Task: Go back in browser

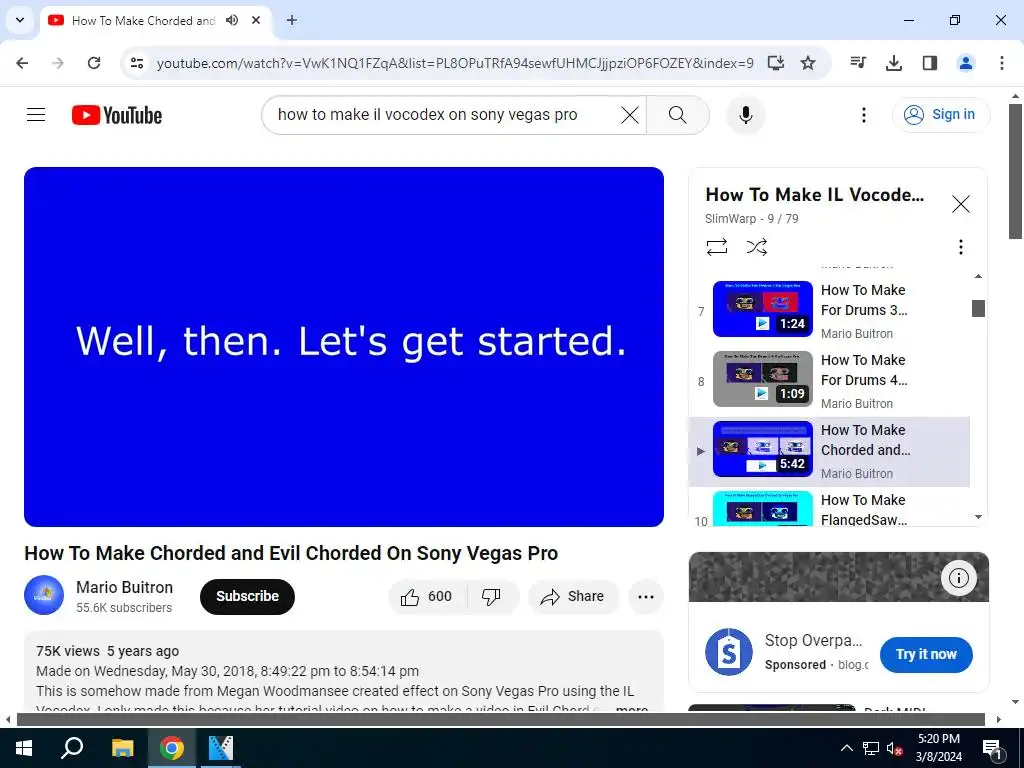Action: 22,63
